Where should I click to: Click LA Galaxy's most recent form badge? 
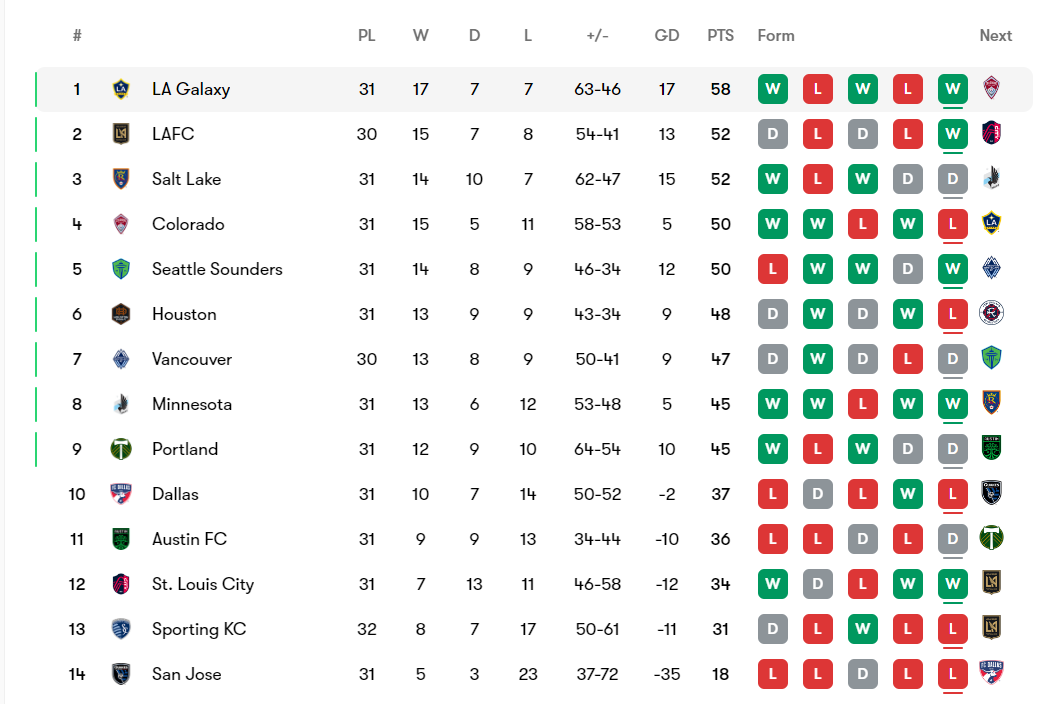click(x=952, y=89)
